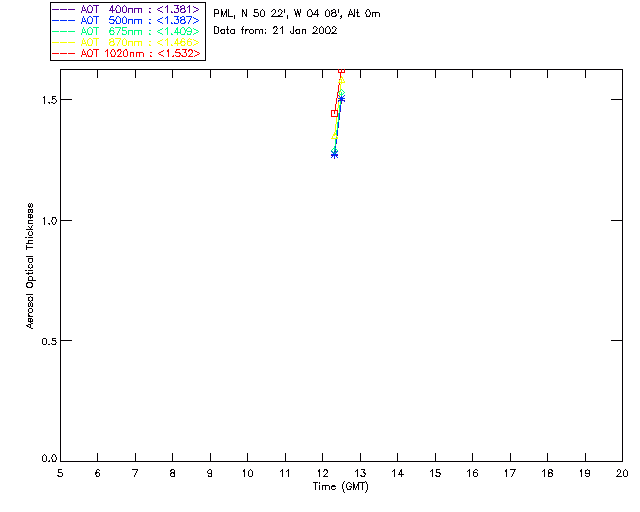Image resolution: width=640 pixels, height=512 pixels.
Task: Click the upper blue asterisk data marker
Action: coord(341,98)
